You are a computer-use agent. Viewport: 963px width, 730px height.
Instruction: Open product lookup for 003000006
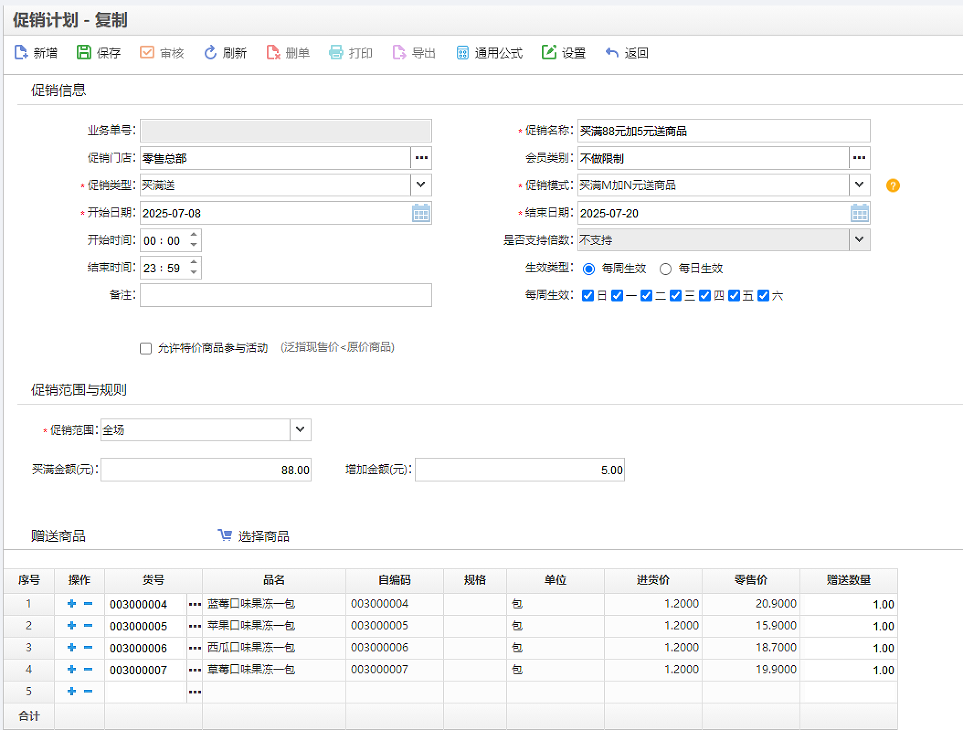(x=195, y=648)
